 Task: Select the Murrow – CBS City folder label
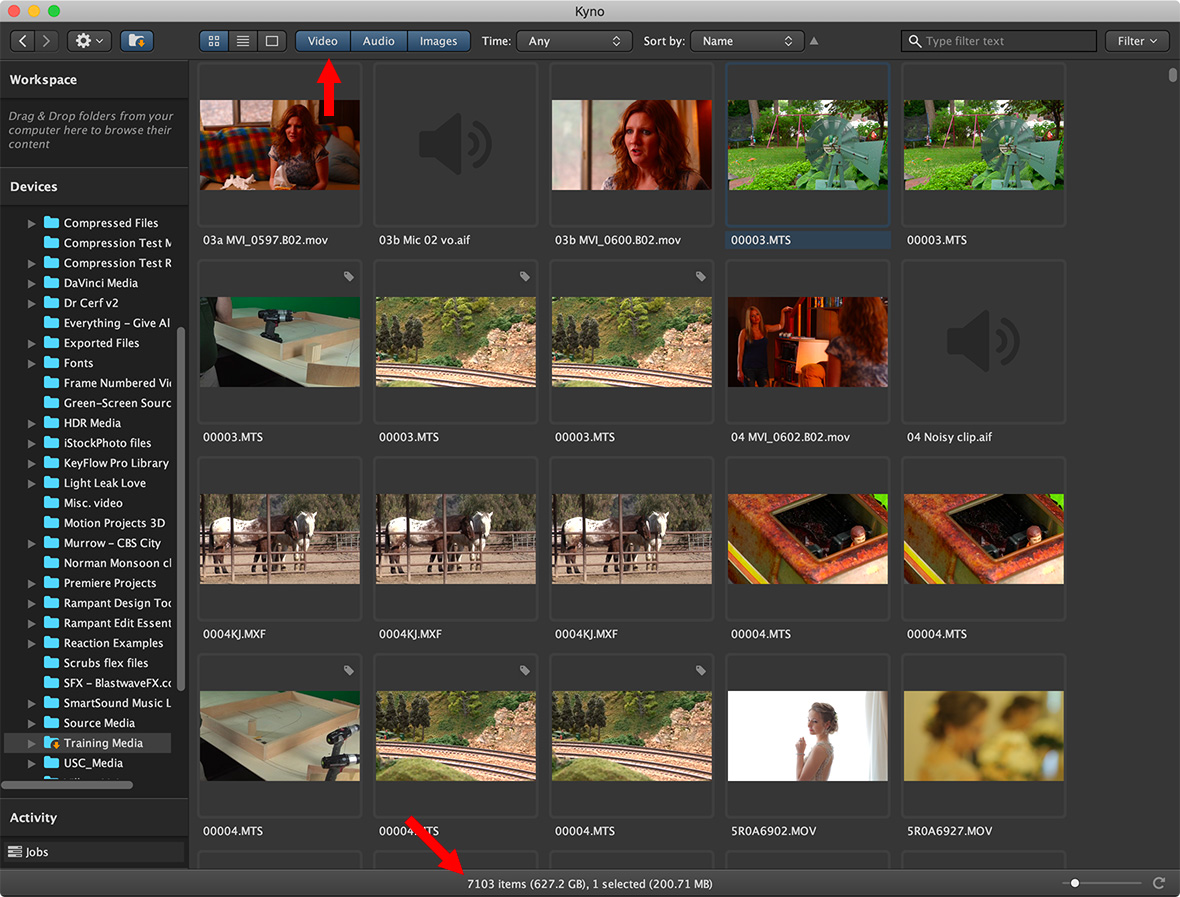point(112,543)
